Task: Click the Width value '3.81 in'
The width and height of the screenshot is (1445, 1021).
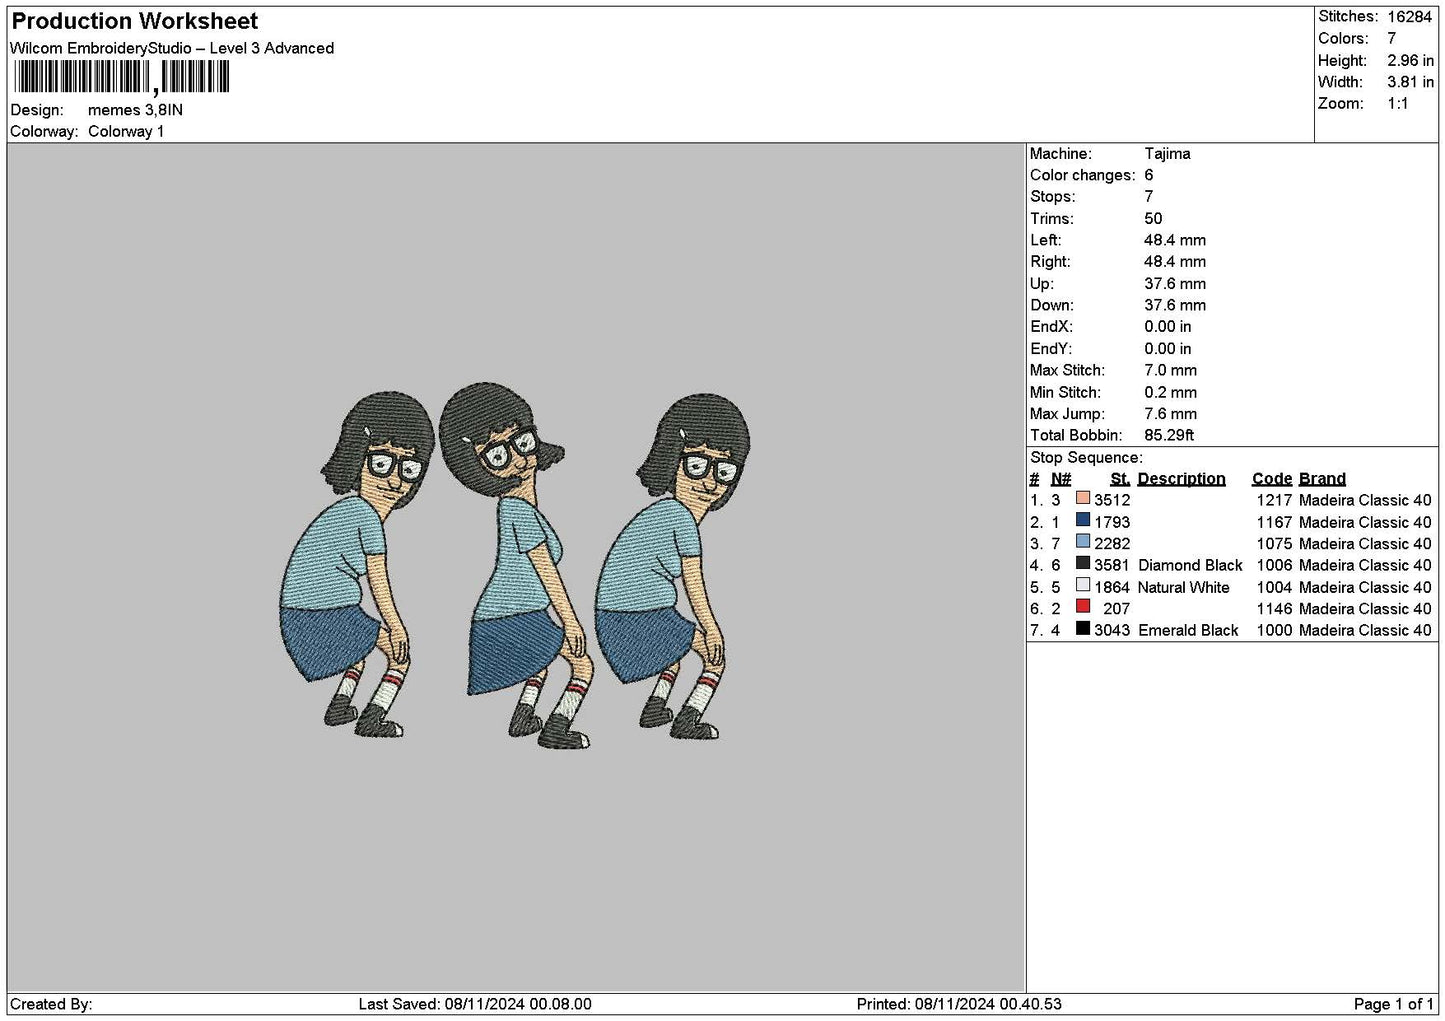Action: tap(1410, 82)
